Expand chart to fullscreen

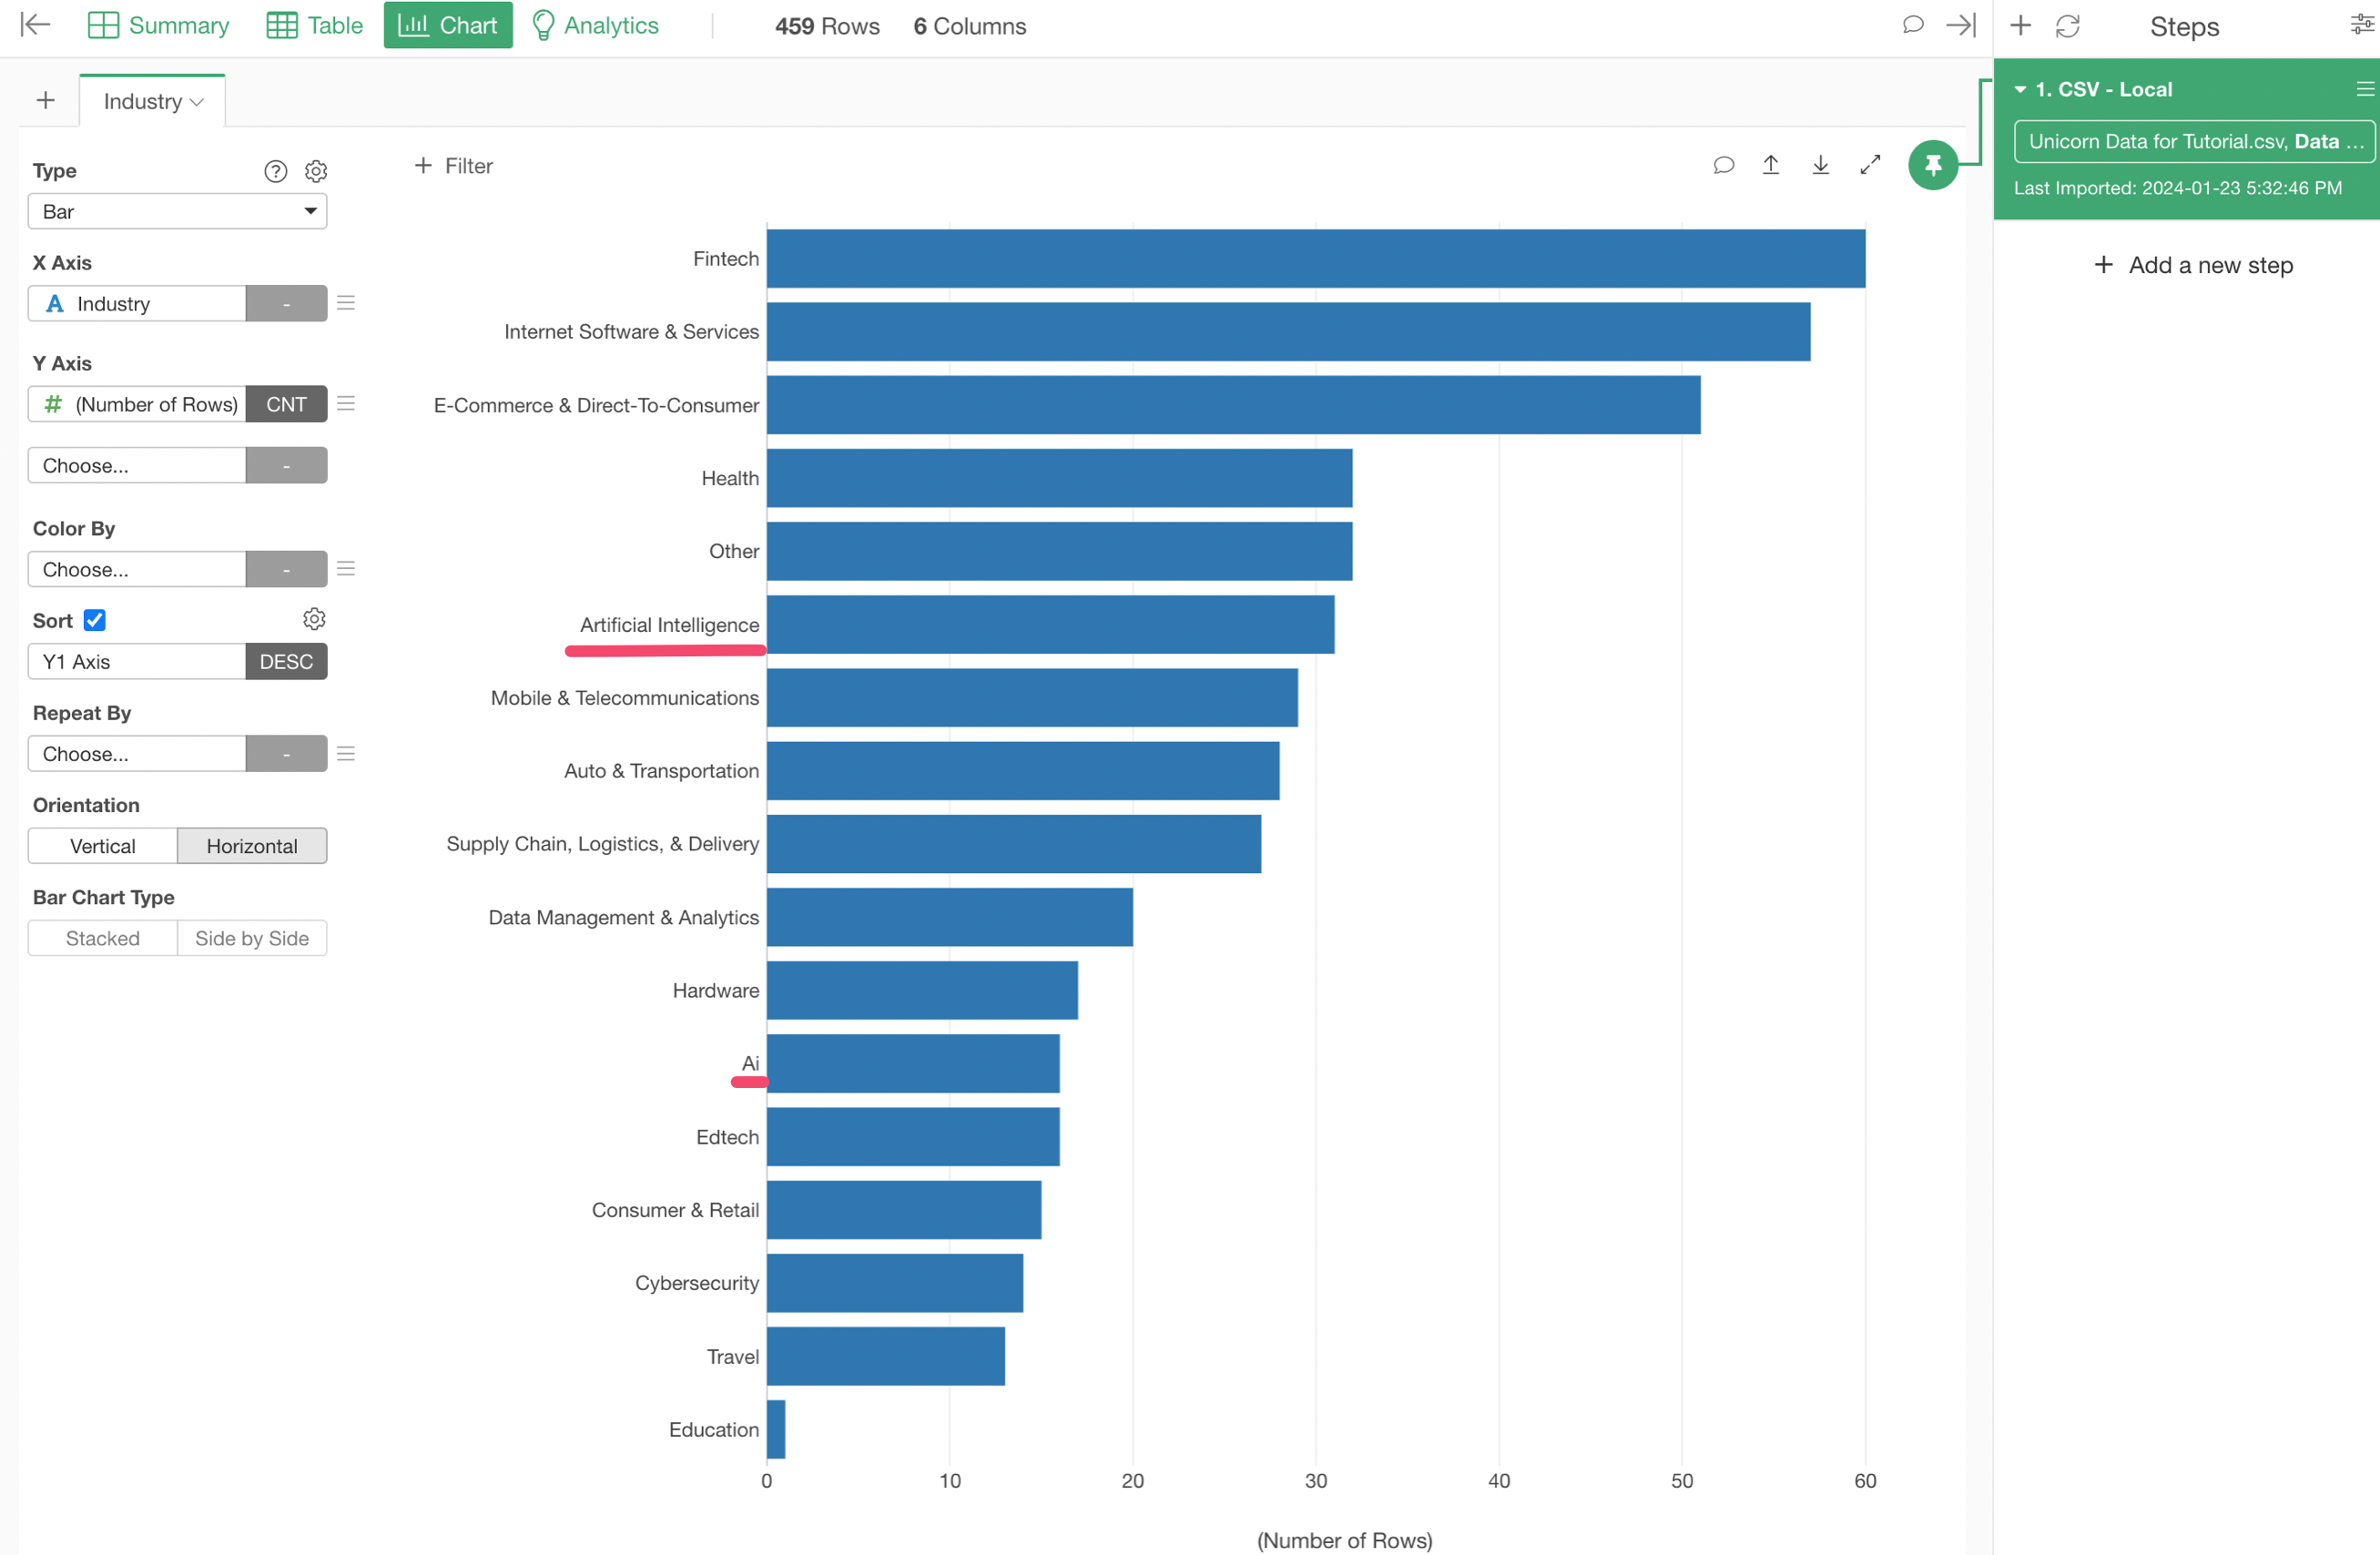(1870, 165)
